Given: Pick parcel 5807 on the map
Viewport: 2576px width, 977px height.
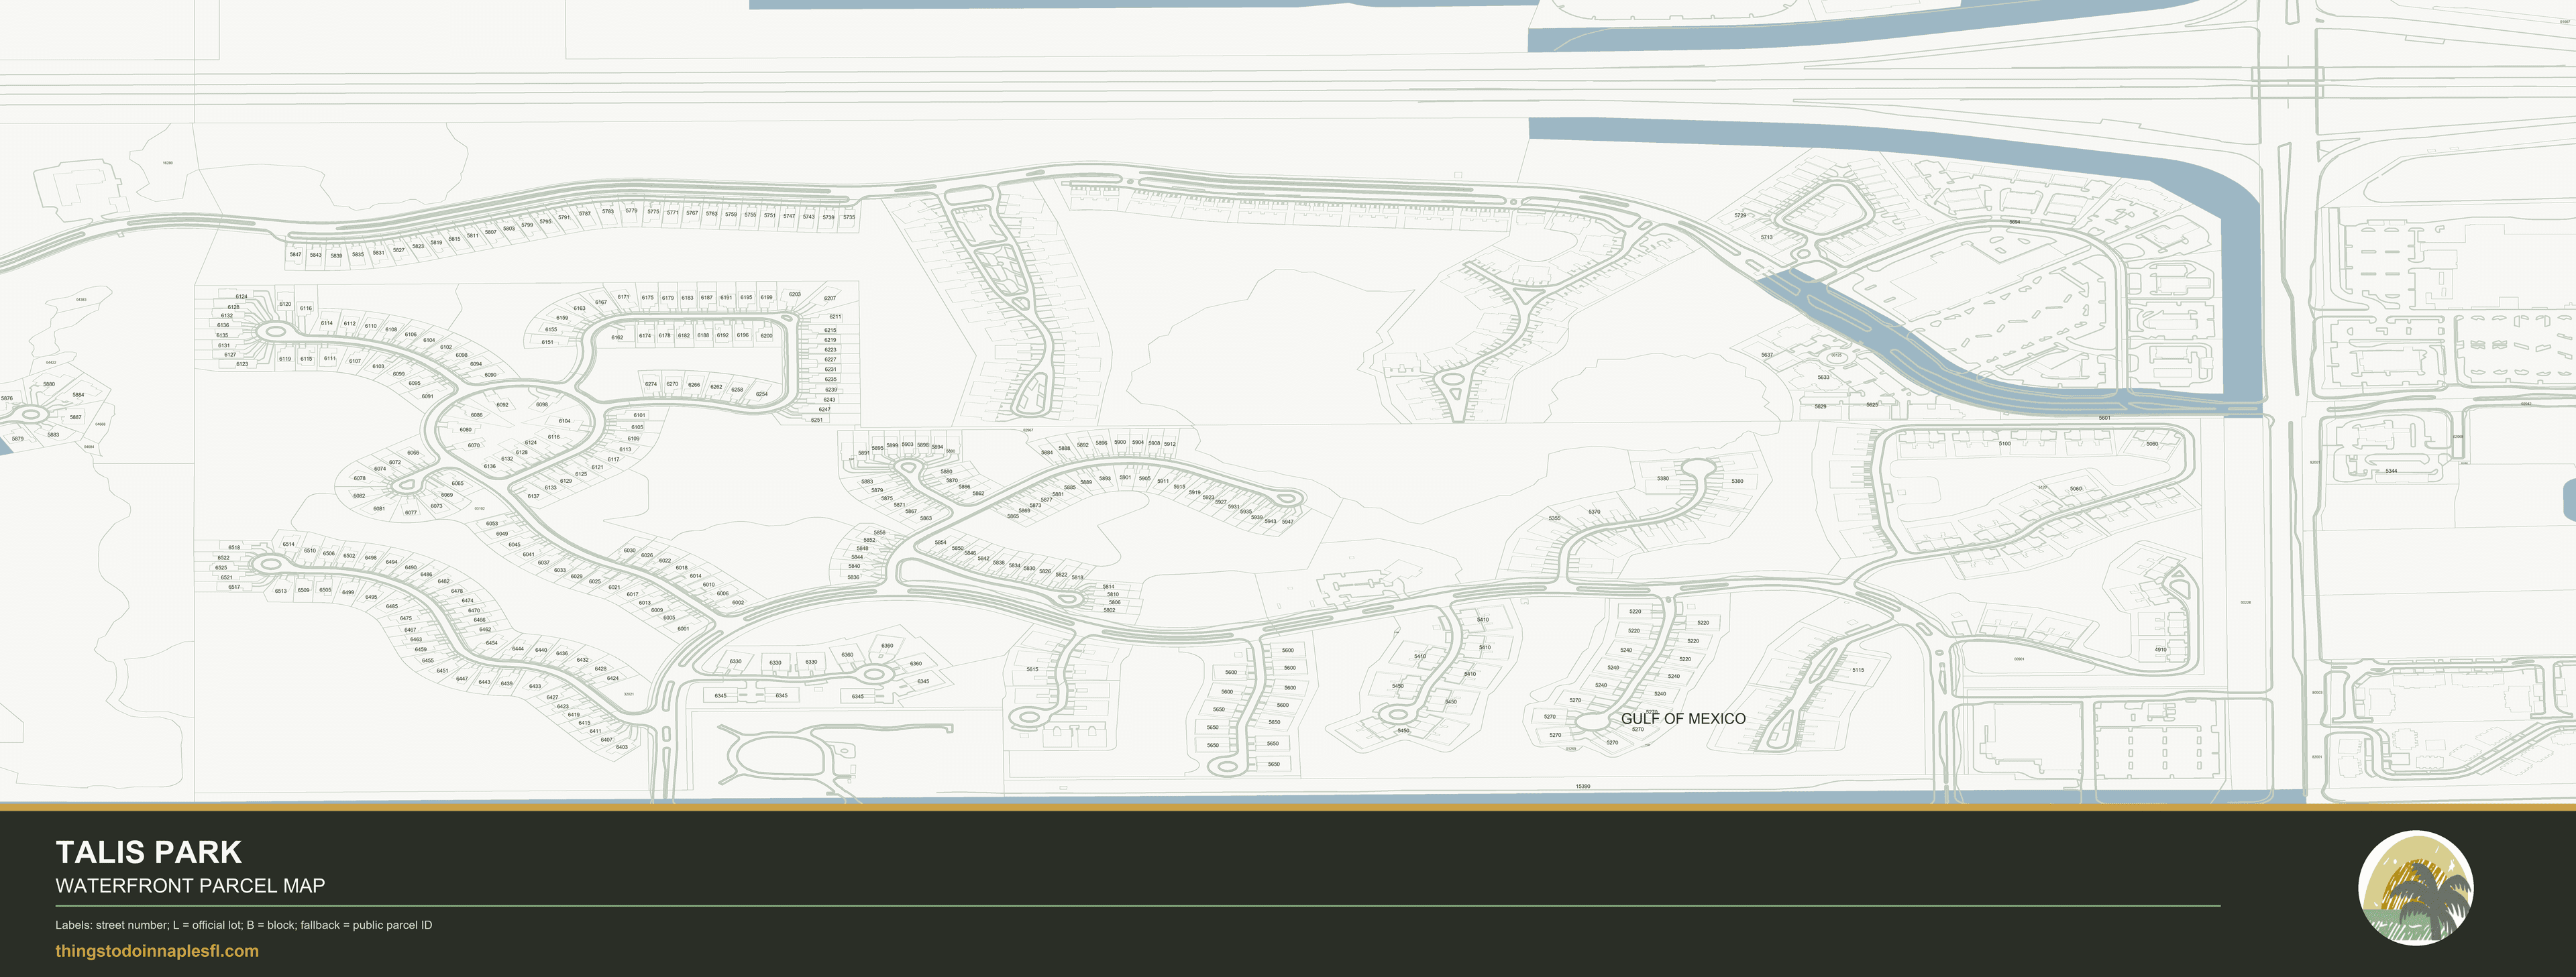Looking at the screenshot, I should (x=491, y=232).
